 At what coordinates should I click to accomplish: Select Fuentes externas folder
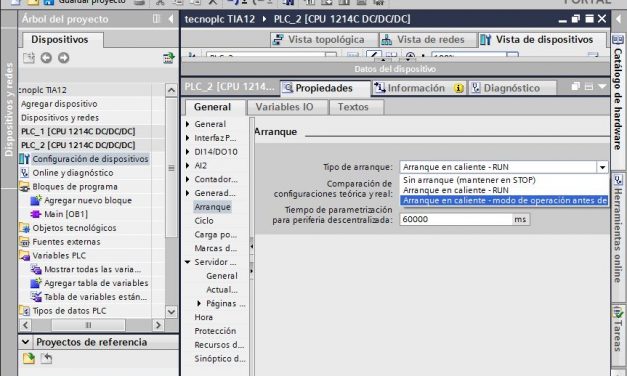coord(66,242)
